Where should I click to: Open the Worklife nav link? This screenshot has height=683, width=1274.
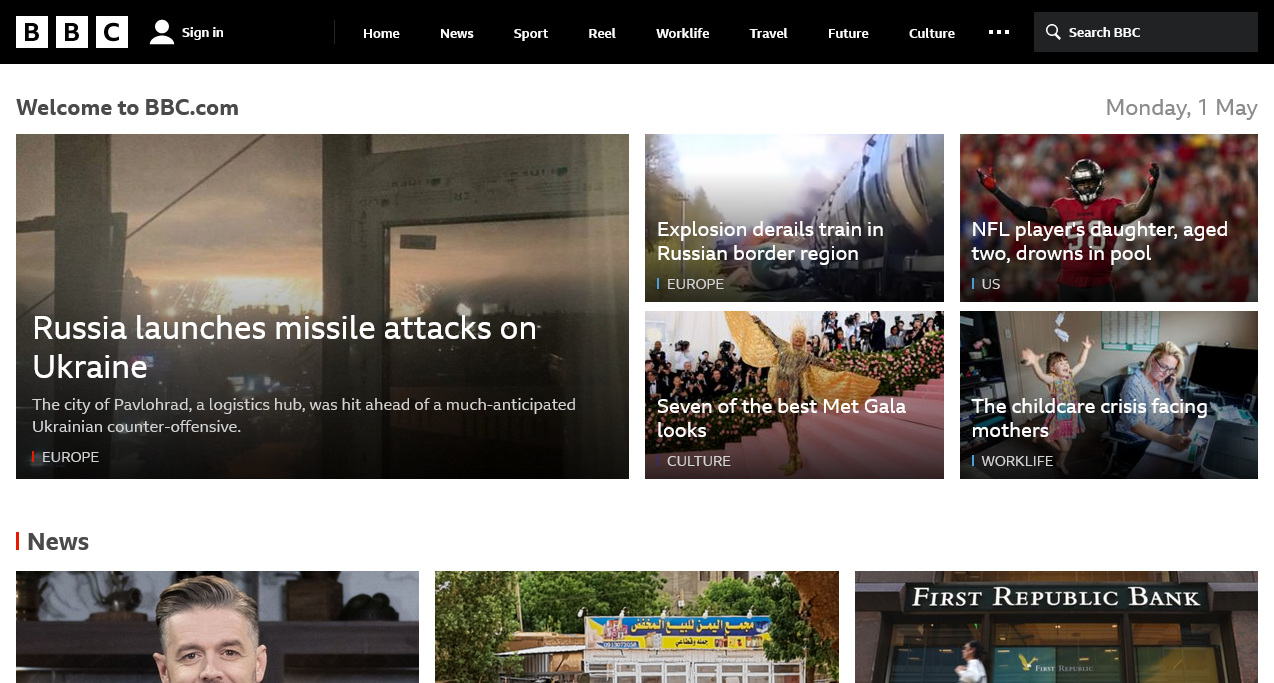tap(683, 33)
